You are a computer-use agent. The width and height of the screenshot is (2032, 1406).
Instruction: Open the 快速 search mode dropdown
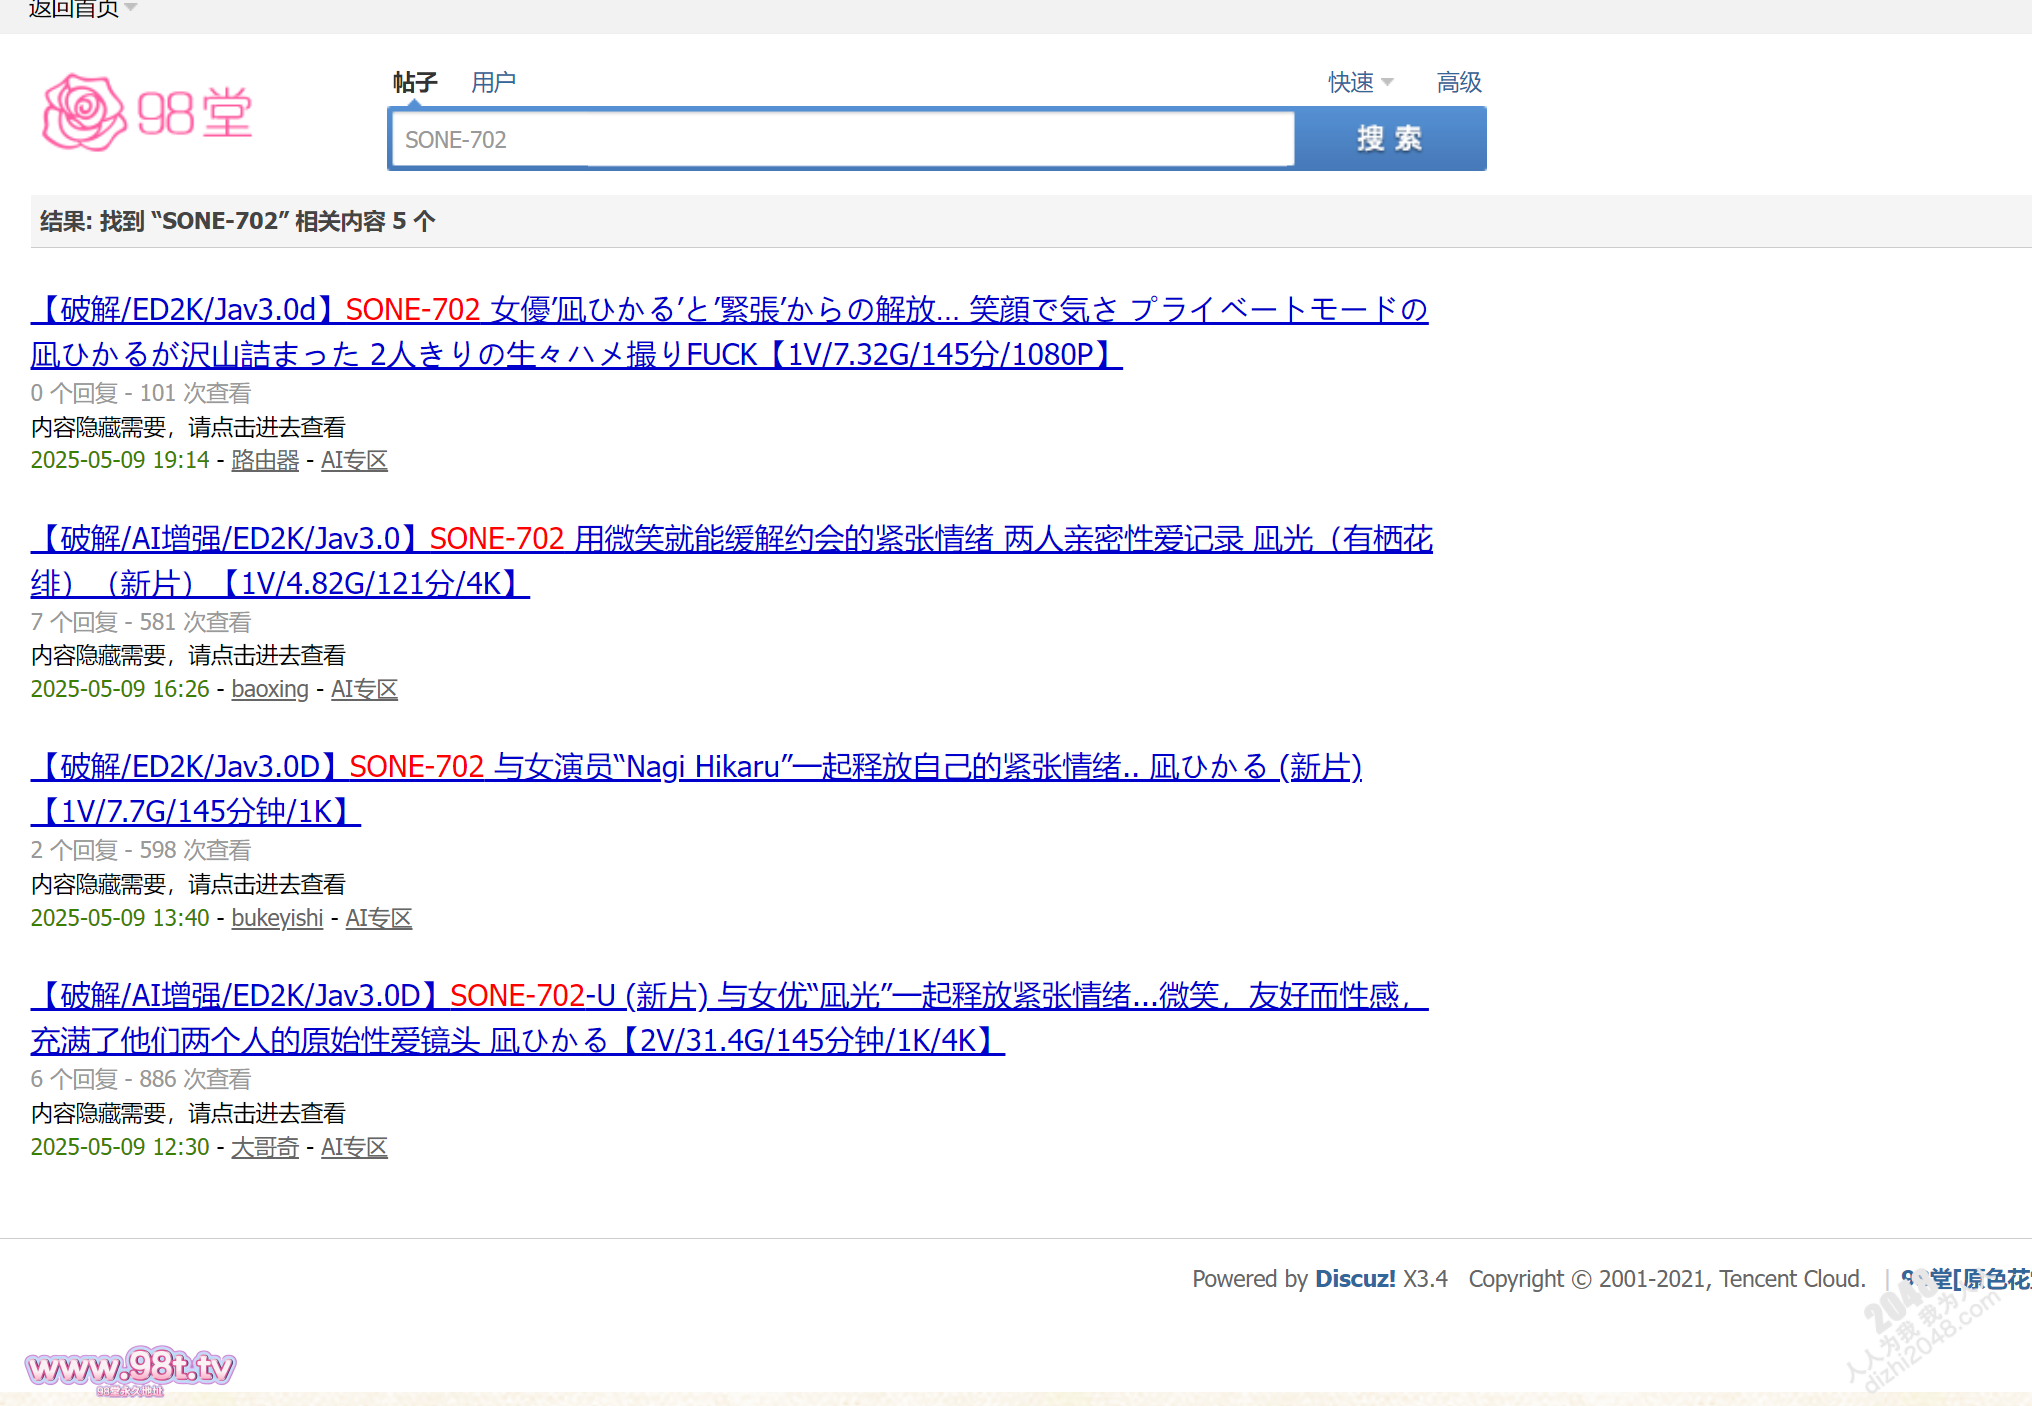tap(1360, 82)
